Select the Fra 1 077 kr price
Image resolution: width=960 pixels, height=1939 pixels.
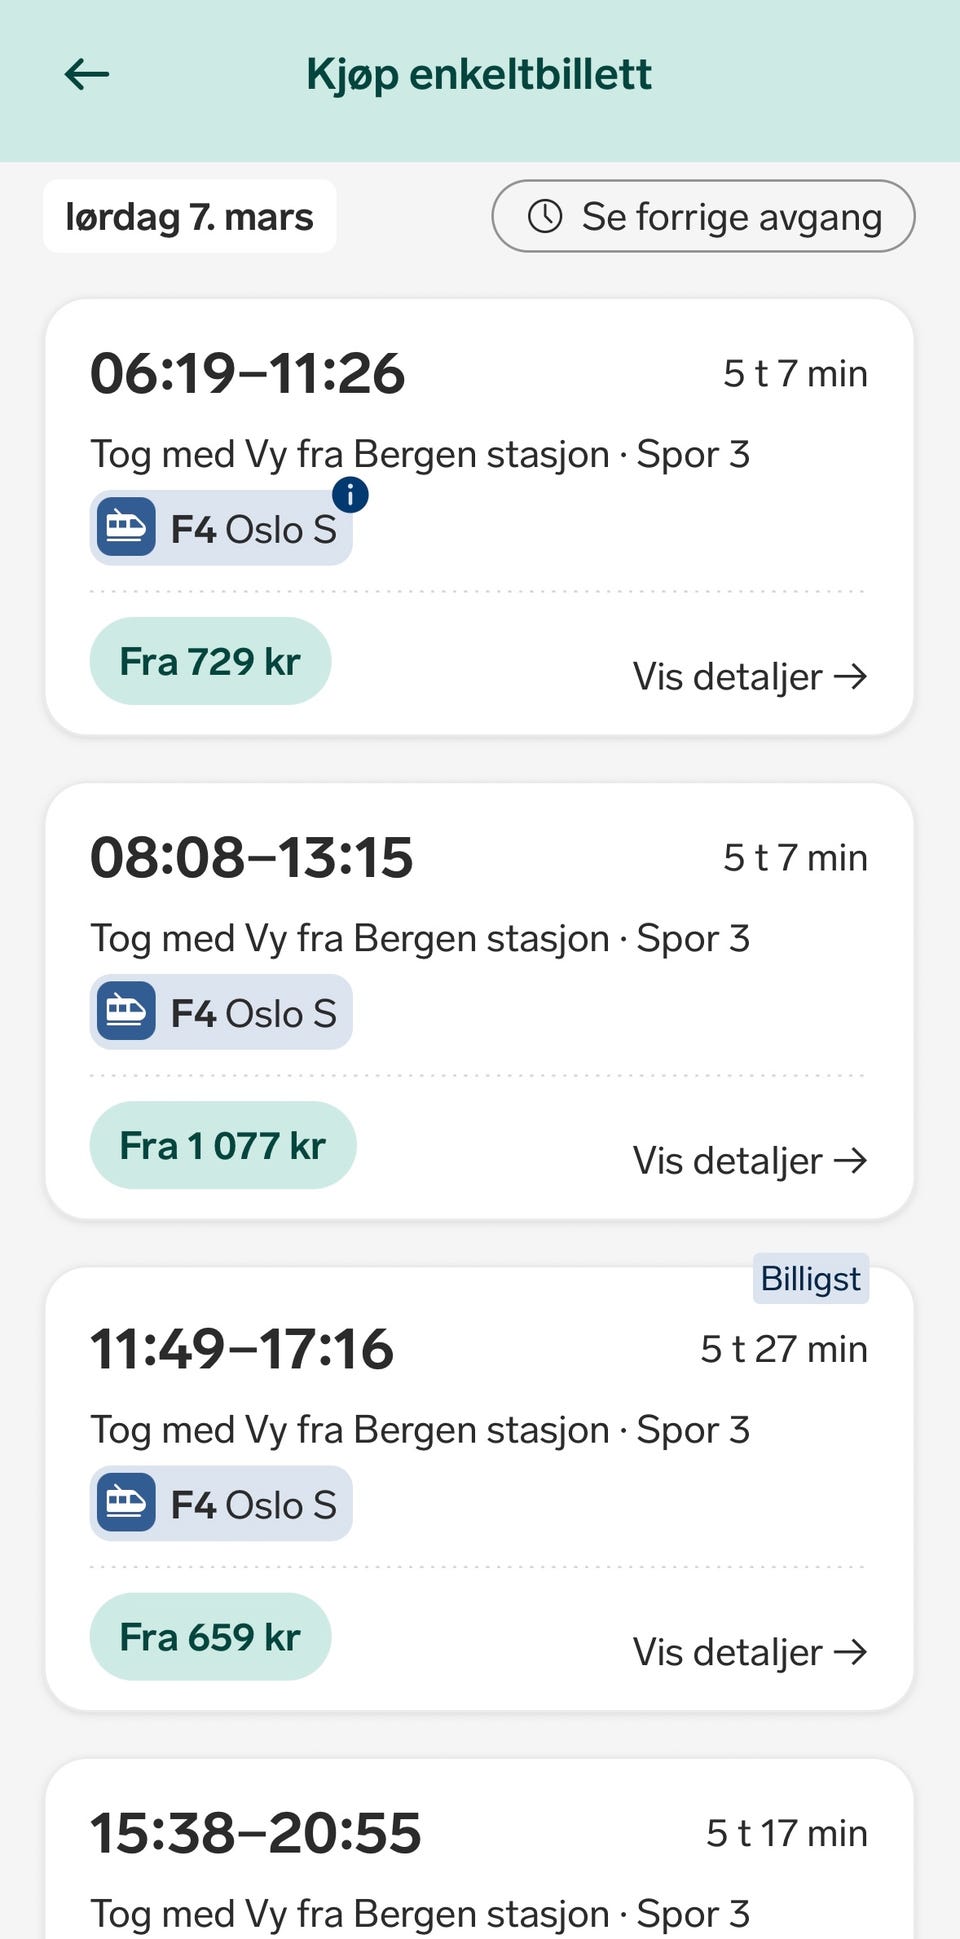[x=222, y=1146]
